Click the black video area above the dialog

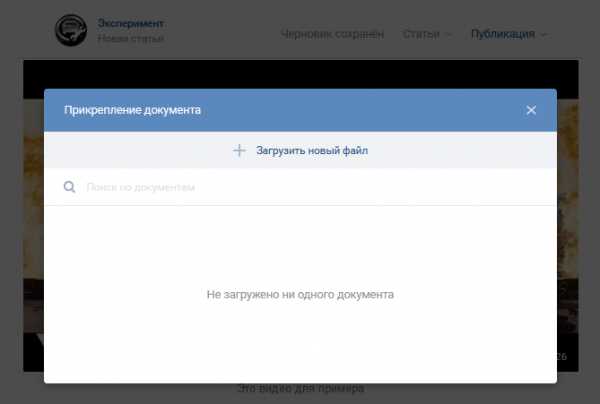(300, 74)
